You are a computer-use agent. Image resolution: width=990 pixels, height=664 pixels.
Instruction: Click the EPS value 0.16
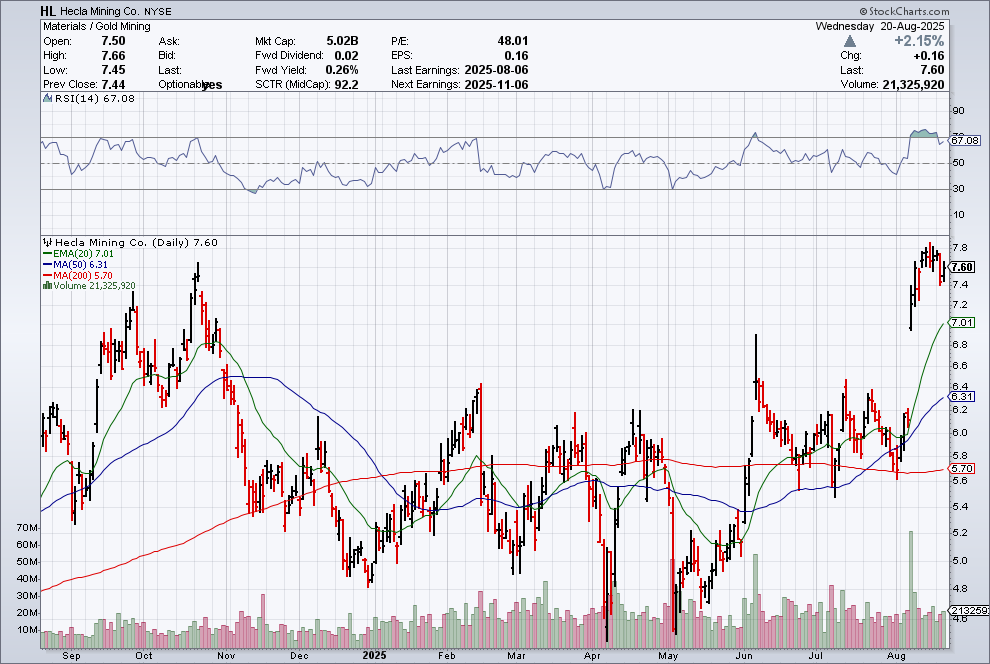[516, 56]
